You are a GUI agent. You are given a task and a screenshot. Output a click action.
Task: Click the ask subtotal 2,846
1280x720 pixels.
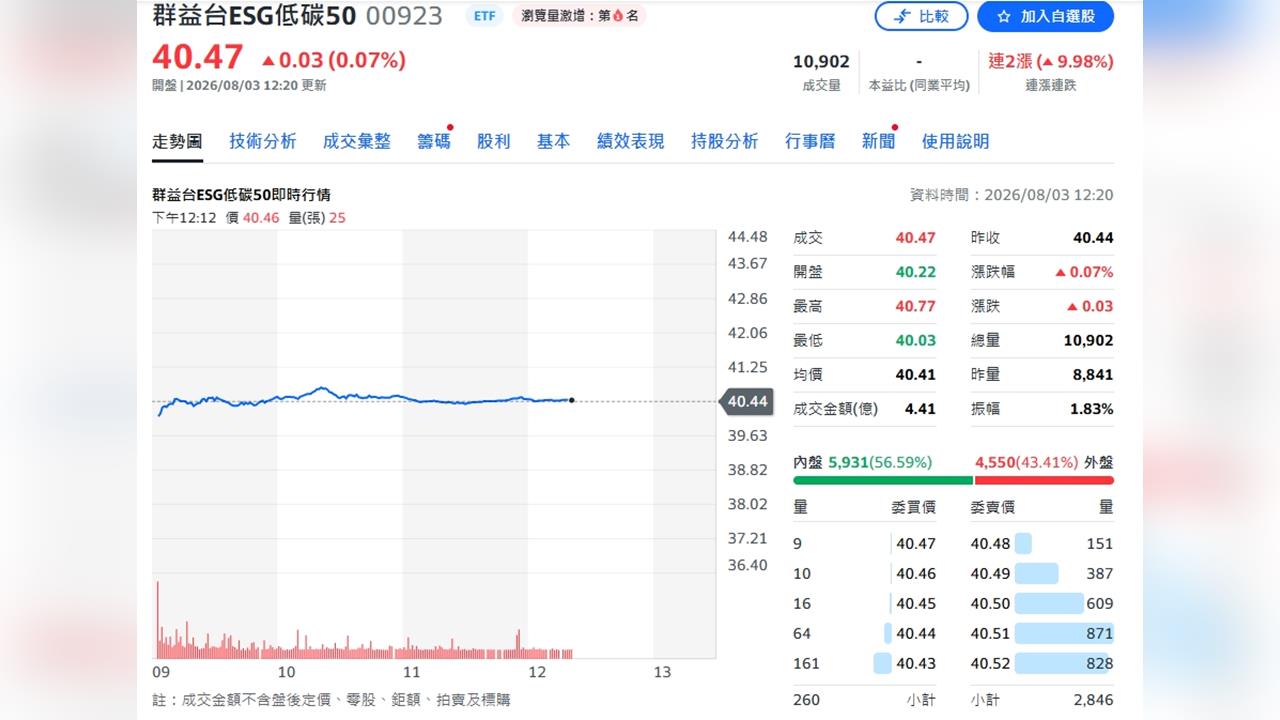click(1093, 700)
